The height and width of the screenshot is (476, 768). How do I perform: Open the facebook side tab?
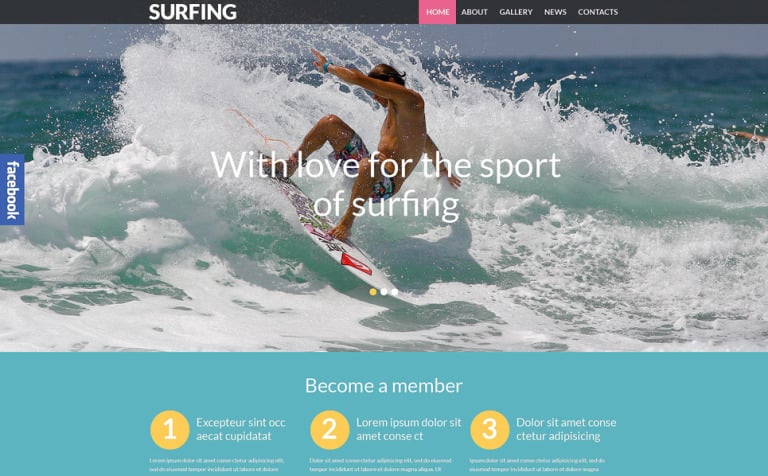tap(12, 190)
